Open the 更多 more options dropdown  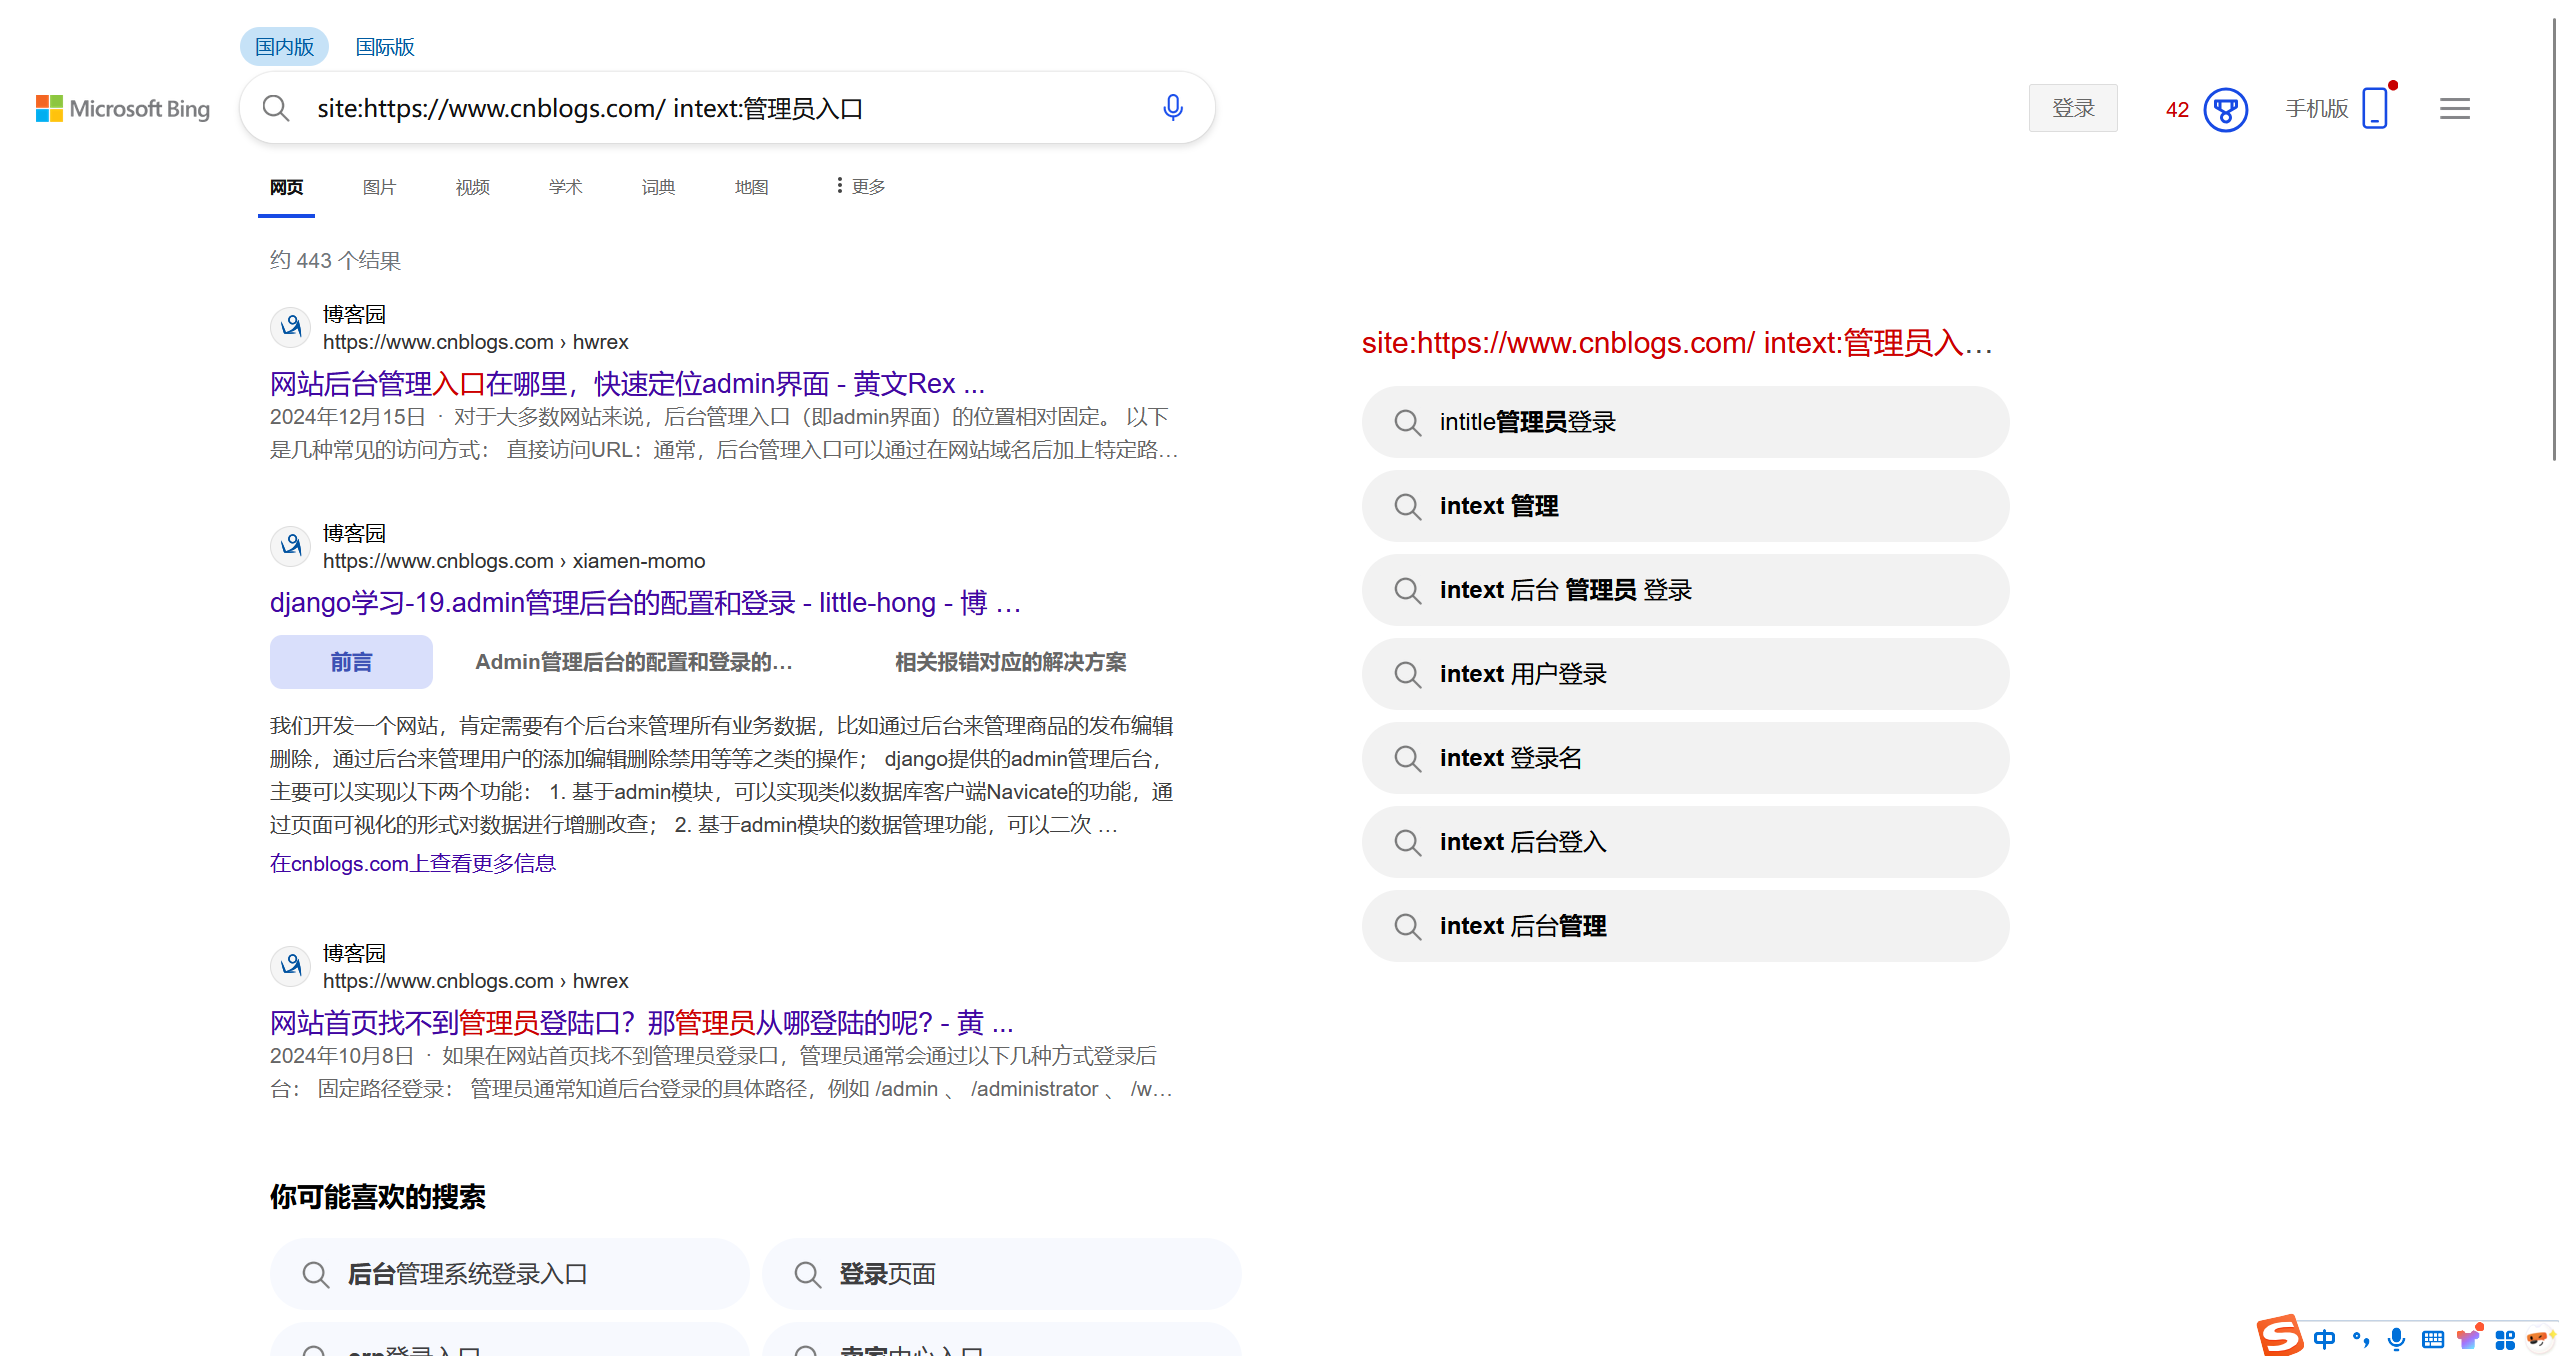857,186
